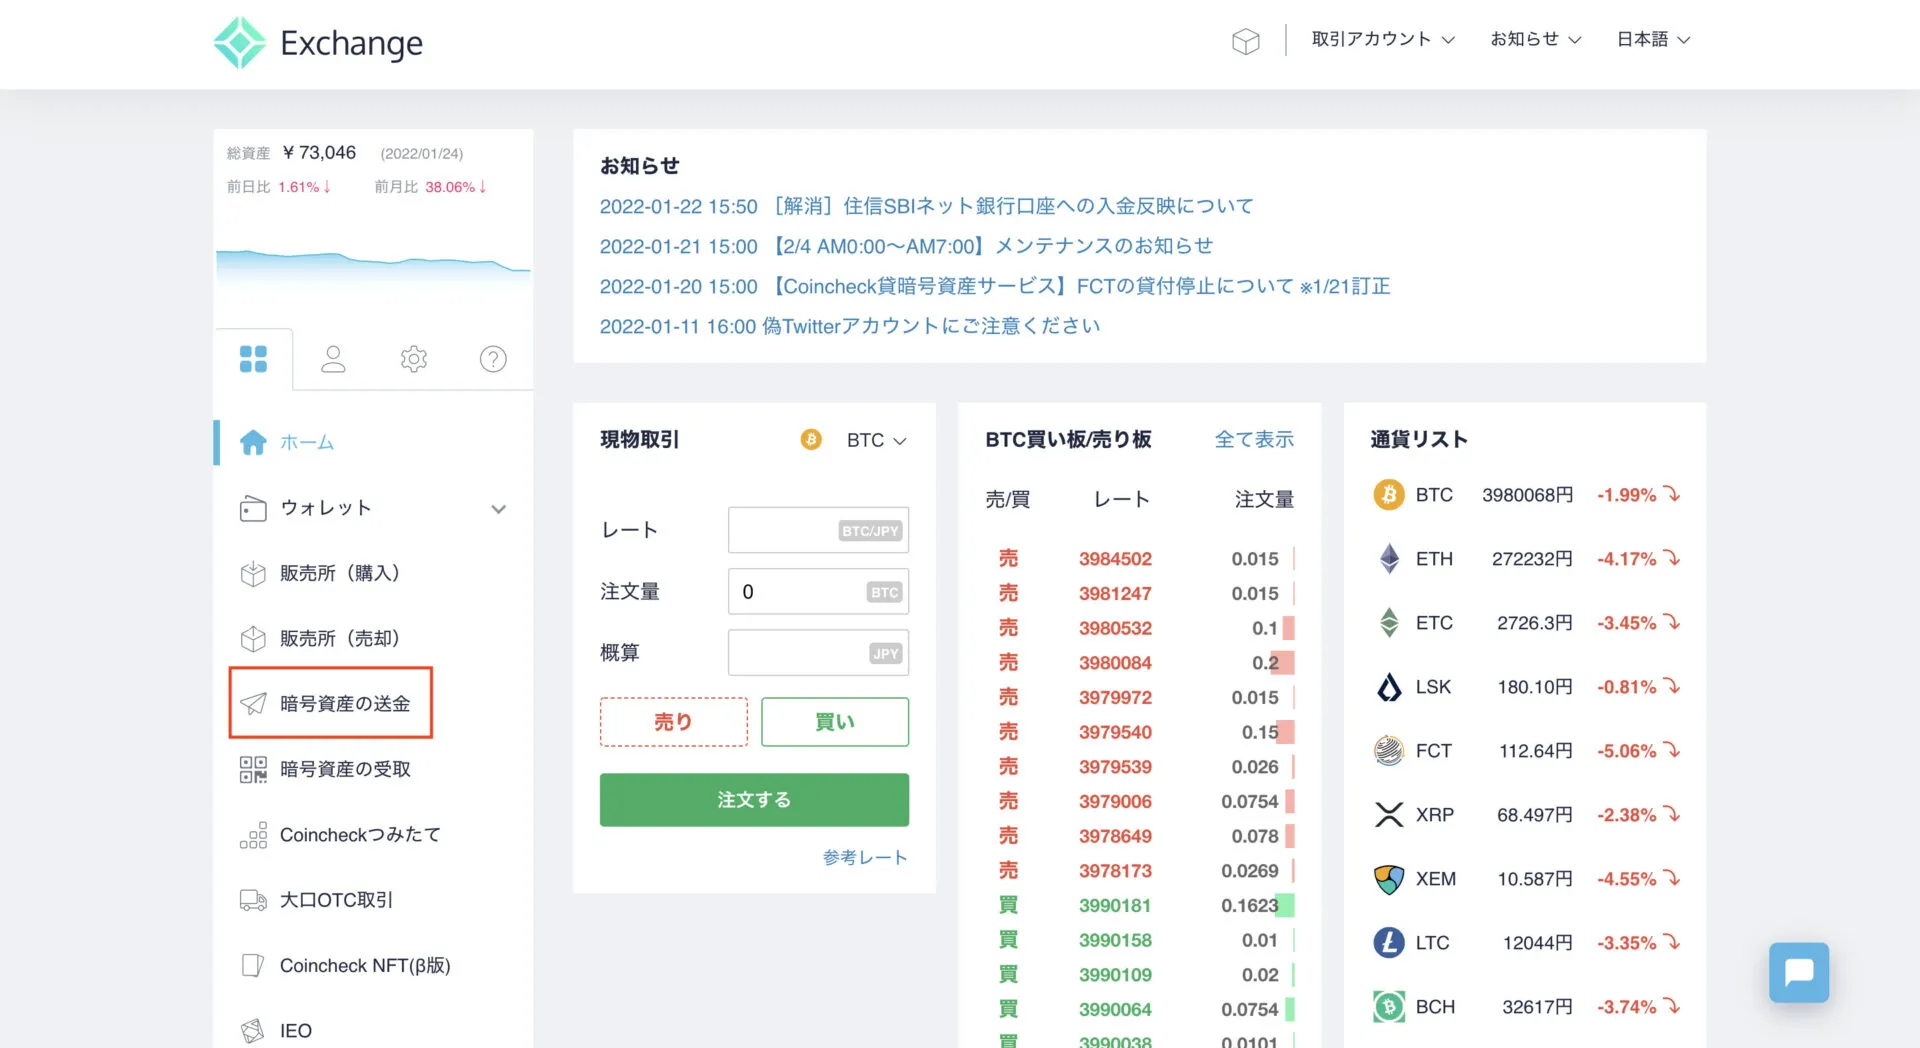Select the 売り order type option
The image size is (1920, 1048).
[672, 721]
